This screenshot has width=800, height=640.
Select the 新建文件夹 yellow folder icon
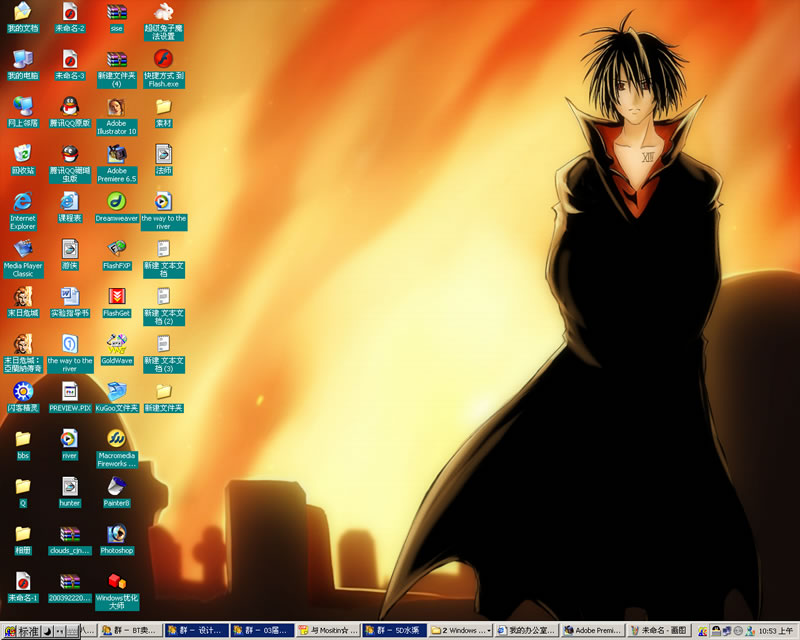point(164,397)
